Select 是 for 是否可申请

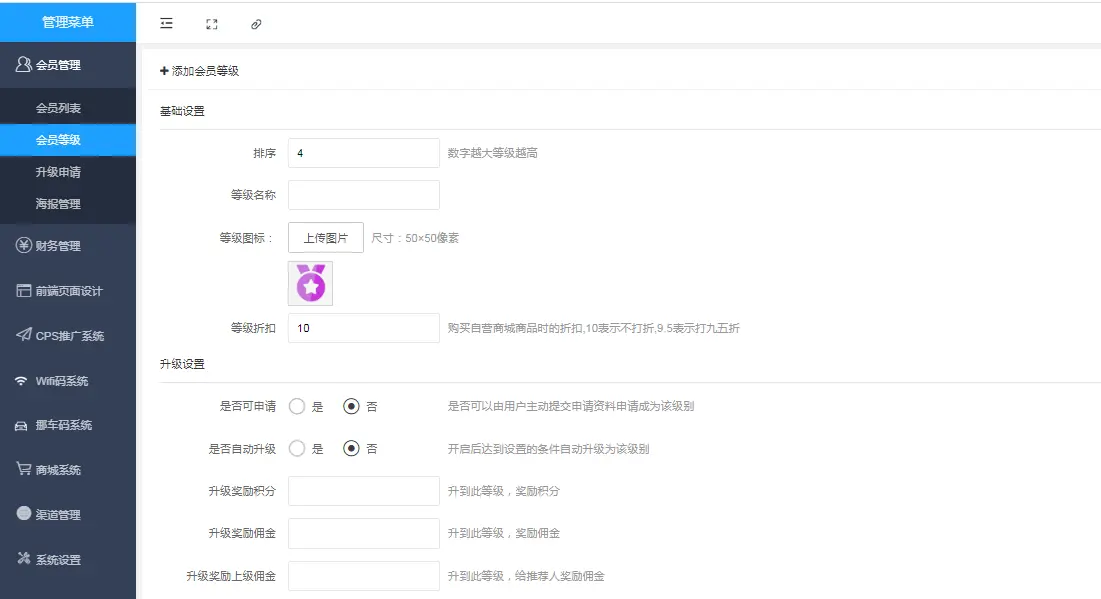(x=297, y=407)
